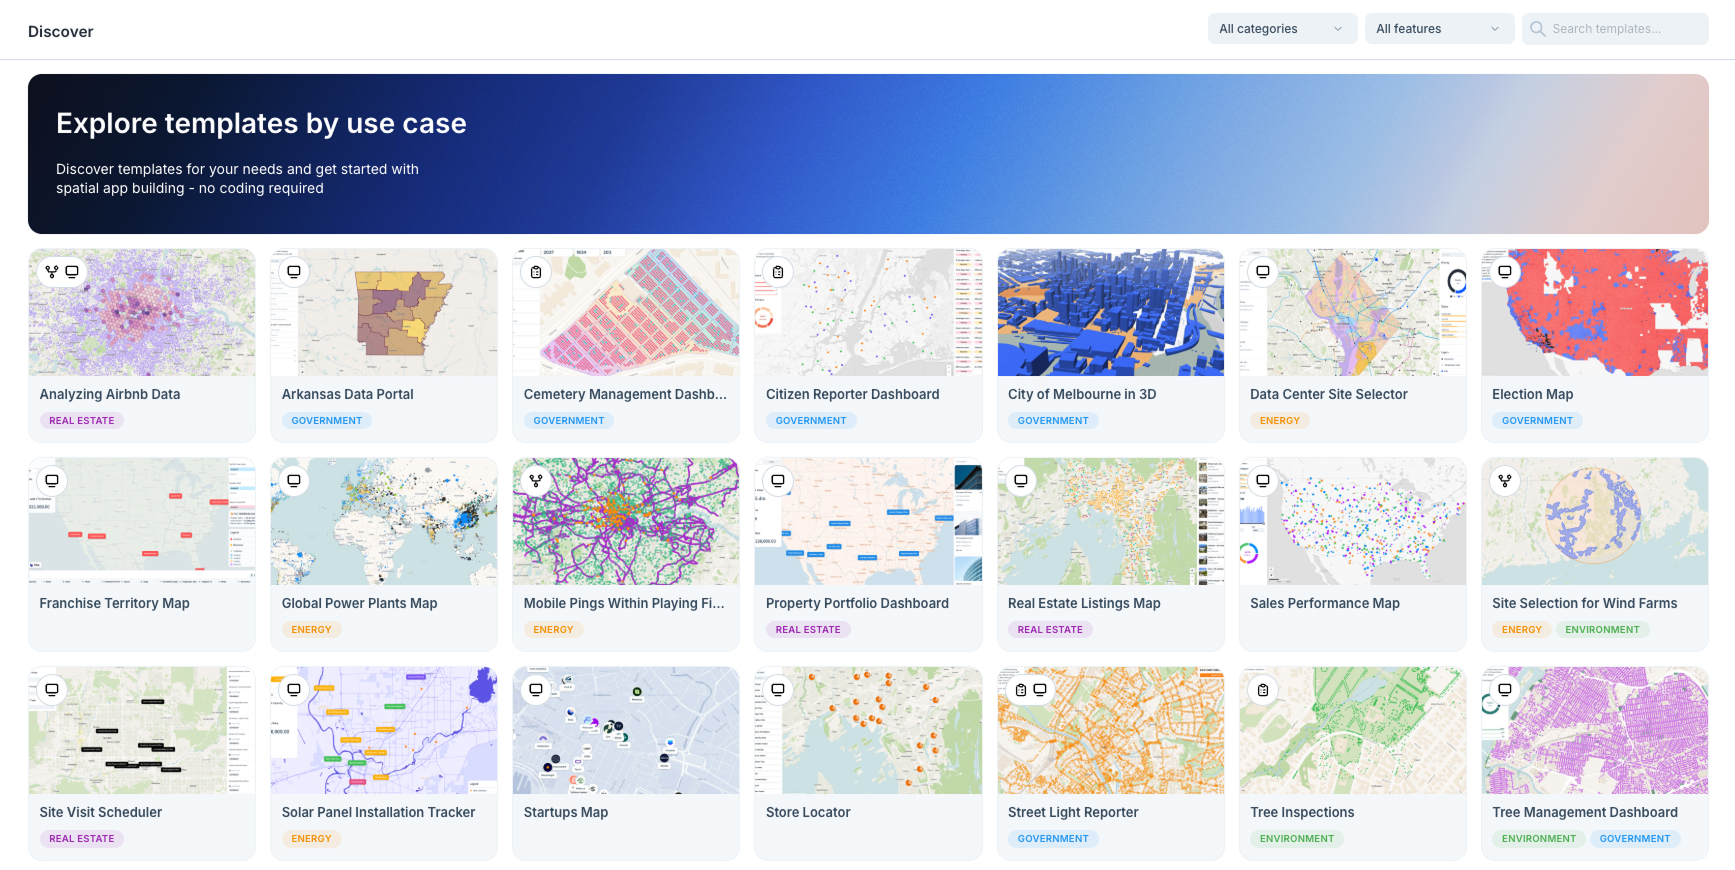Image resolution: width=1735 pixels, height=870 pixels.
Task: Open the All categories dropdown
Action: 1281,29
